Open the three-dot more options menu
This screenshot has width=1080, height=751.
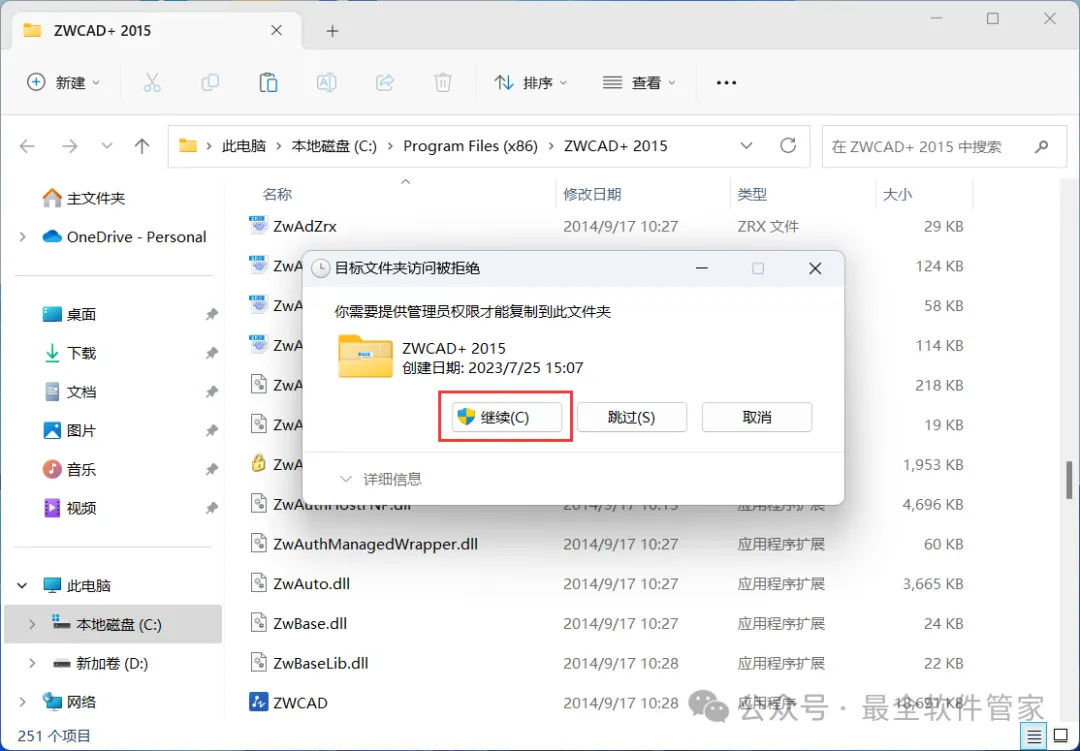726,83
